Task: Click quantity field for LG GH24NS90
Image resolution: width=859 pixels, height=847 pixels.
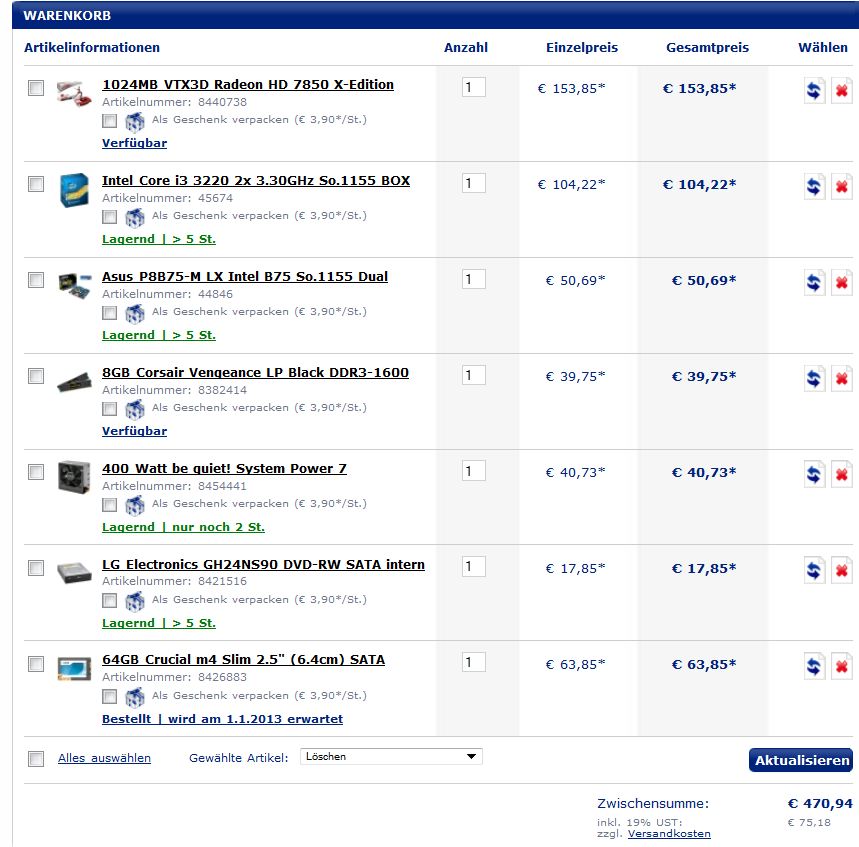Action: 474,566
